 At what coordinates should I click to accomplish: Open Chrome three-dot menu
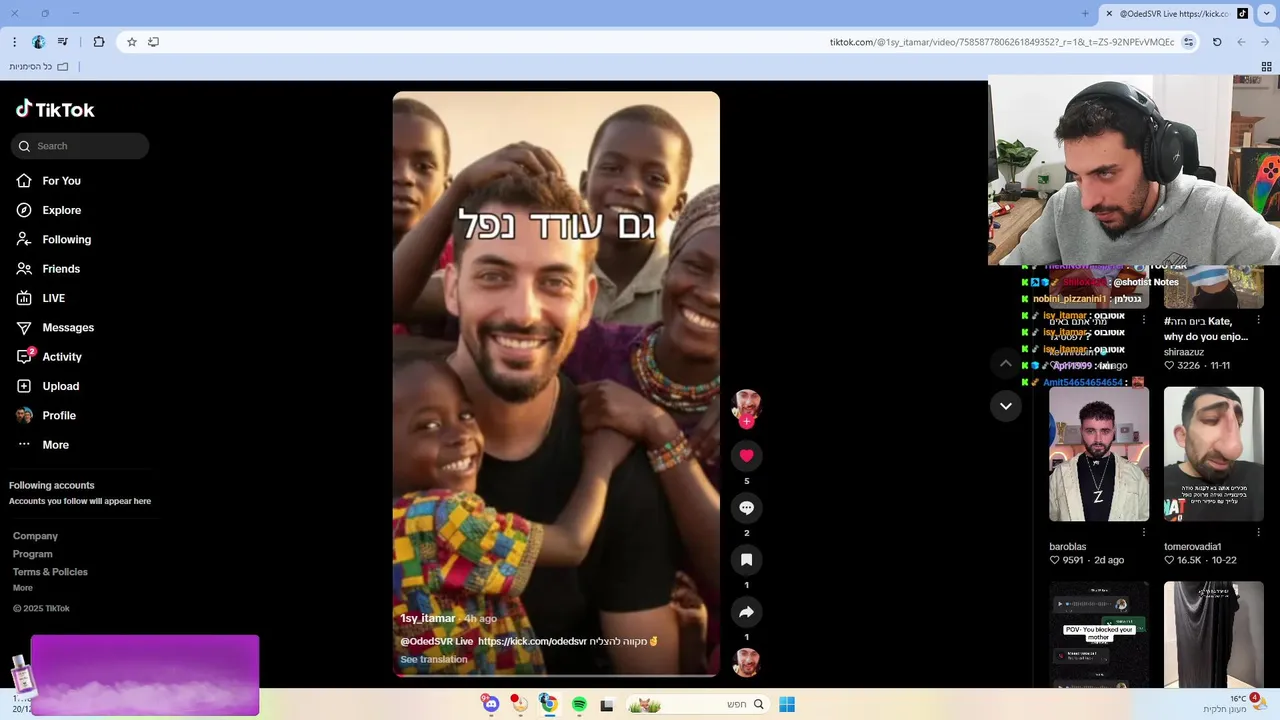coord(14,42)
